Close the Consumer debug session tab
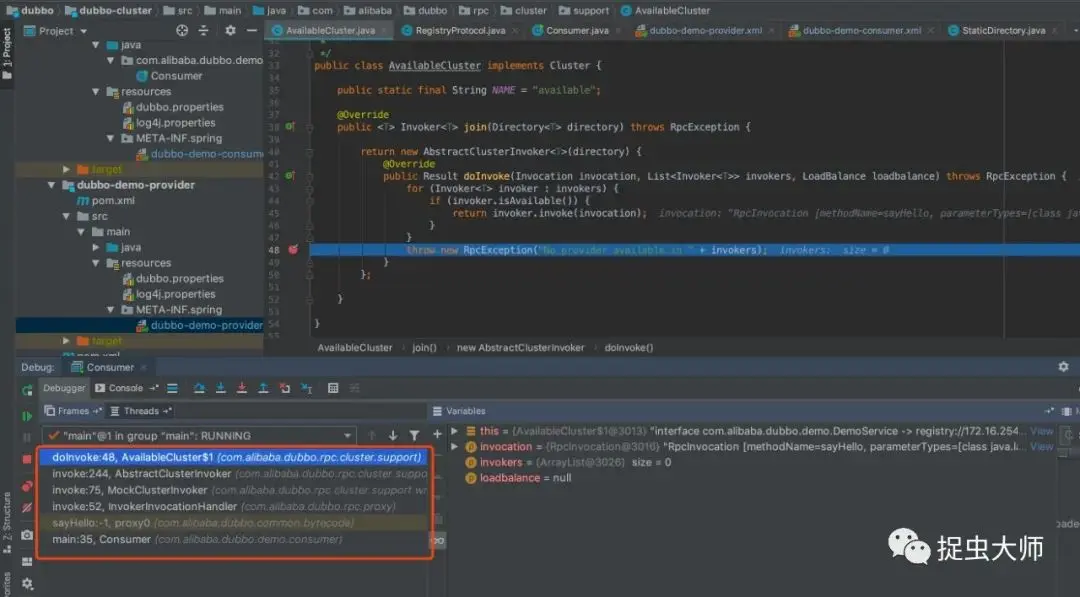Screen dimensions: 1080x597 point(143,368)
